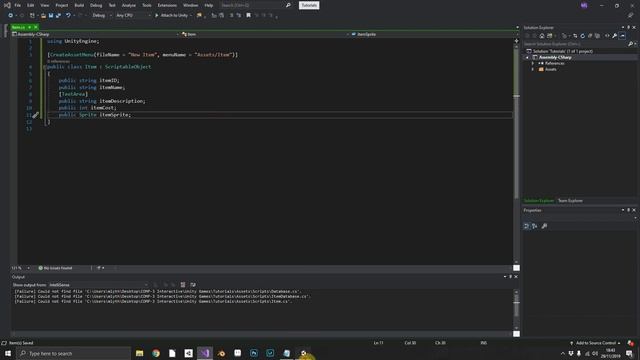The width and height of the screenshot is (640, 360).
Task: Open the Build menu
Action: (79, 5)
